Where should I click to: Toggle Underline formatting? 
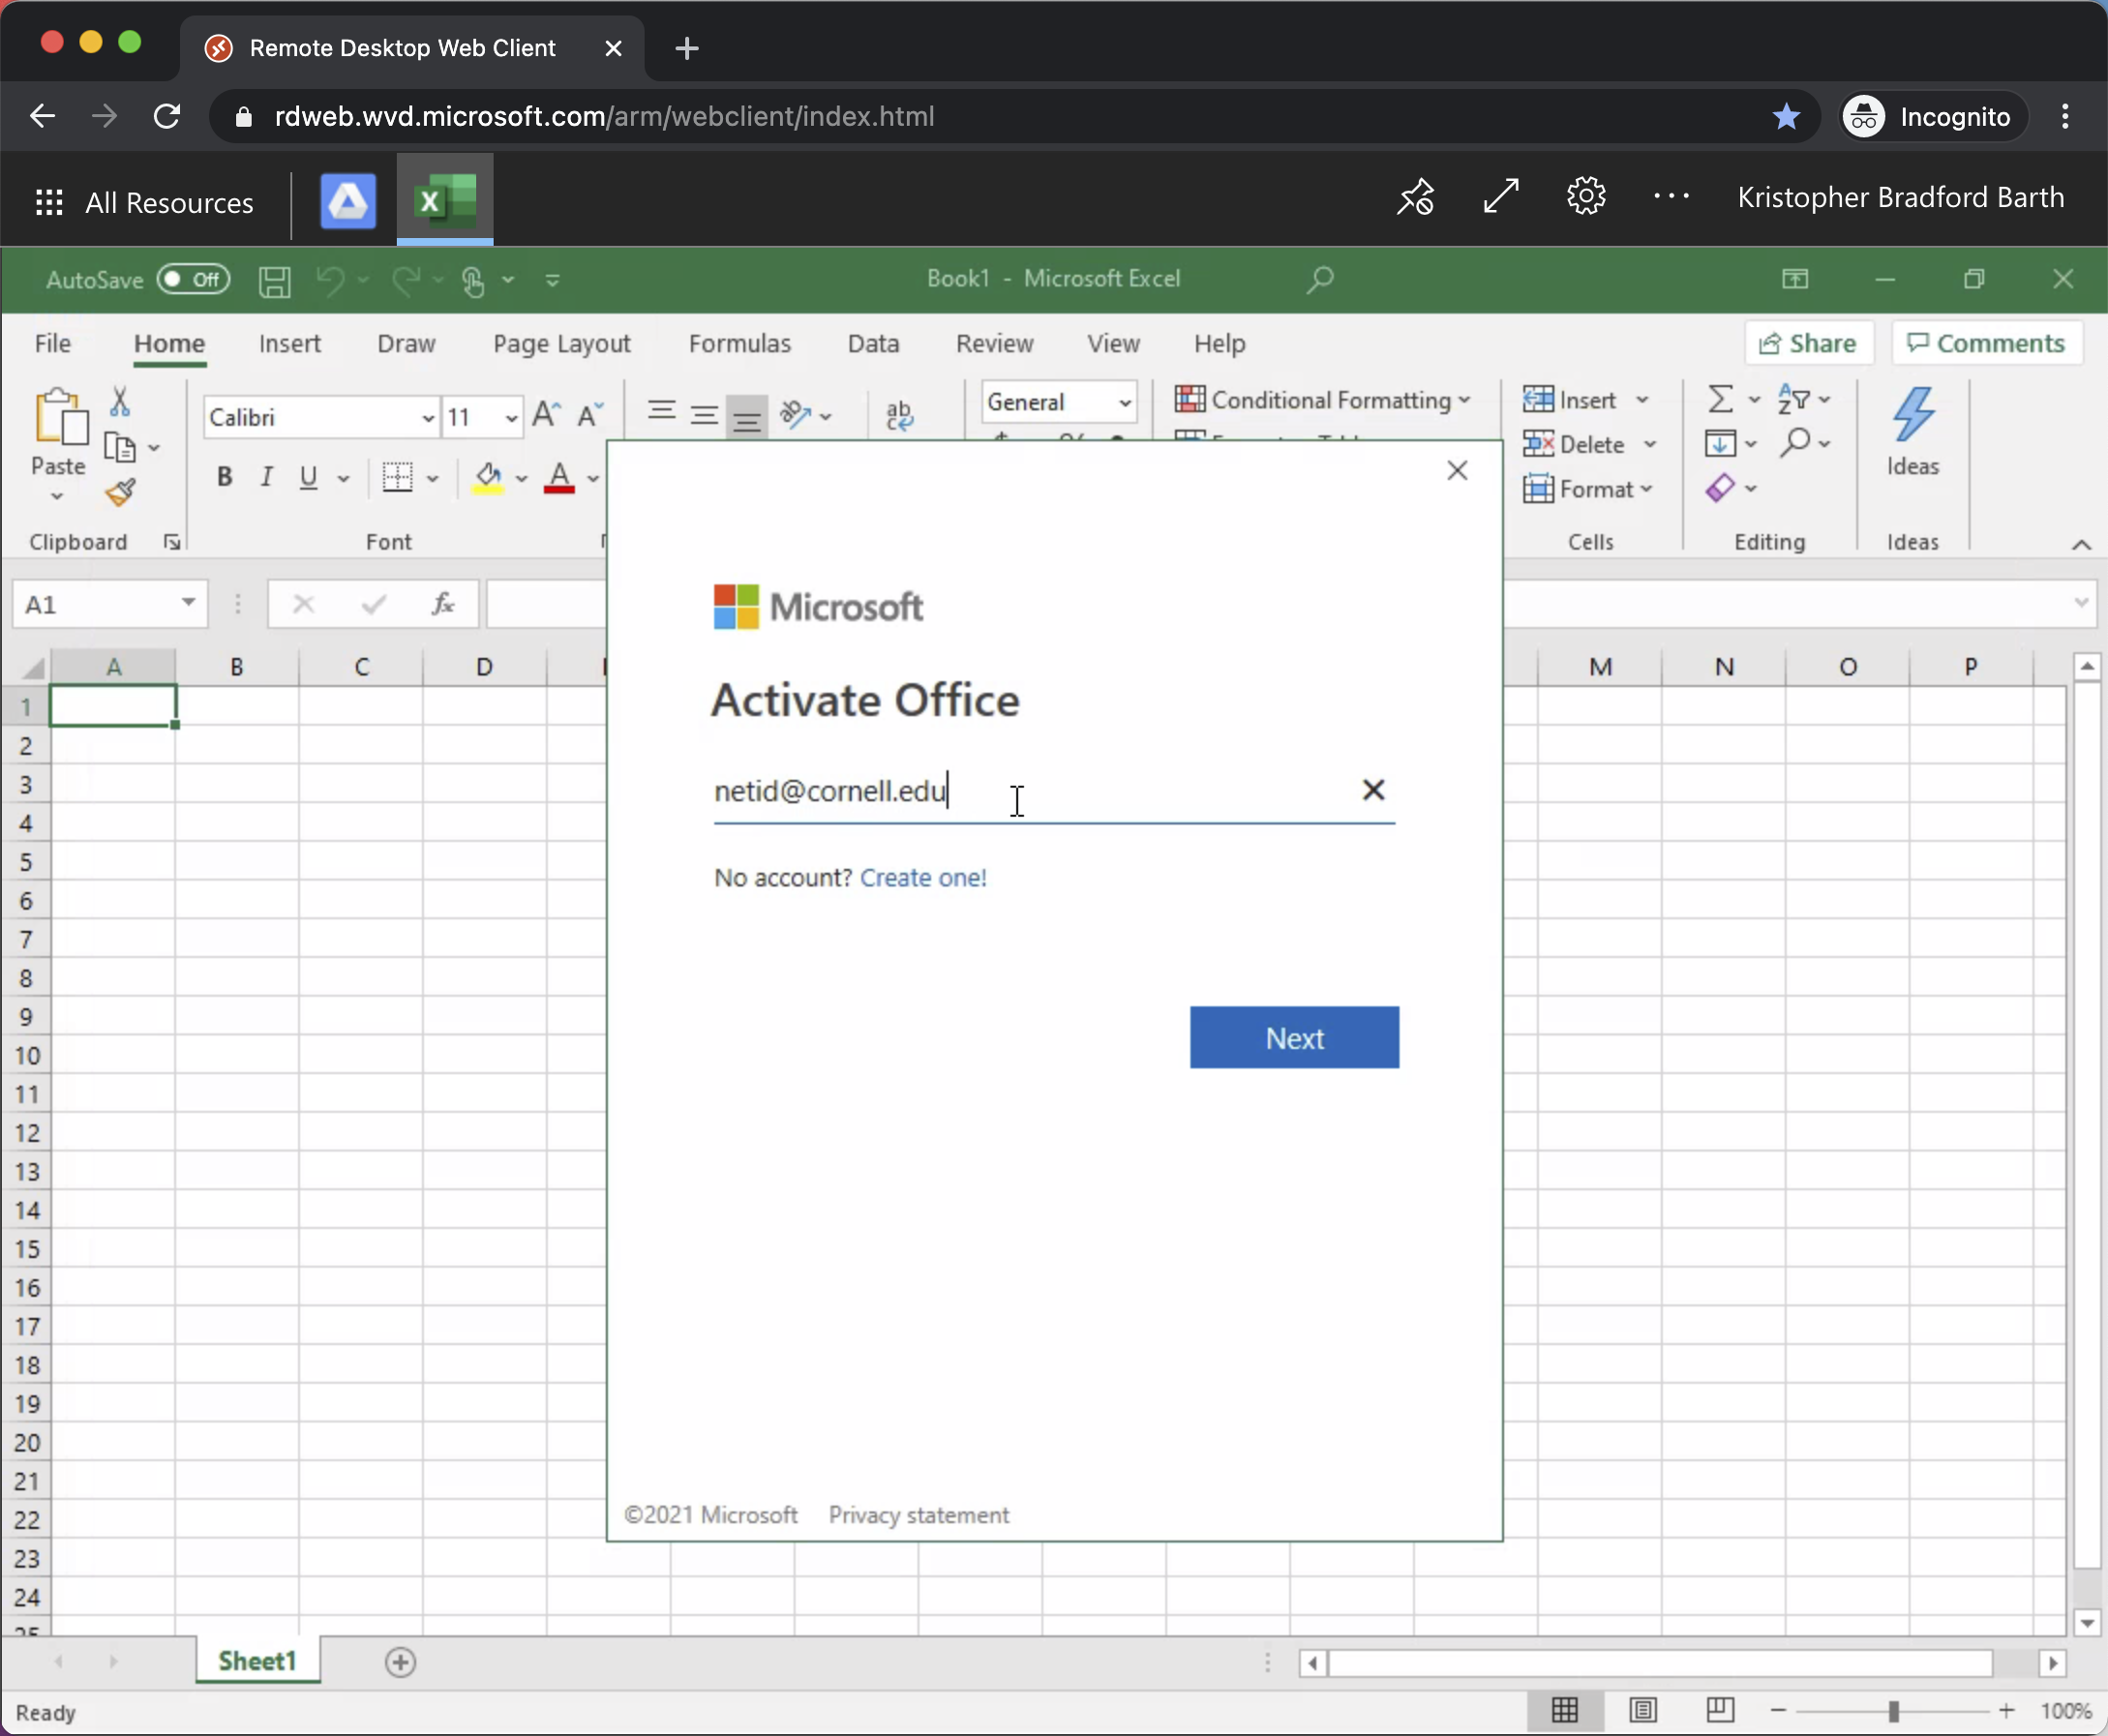[x=309, y=477]
